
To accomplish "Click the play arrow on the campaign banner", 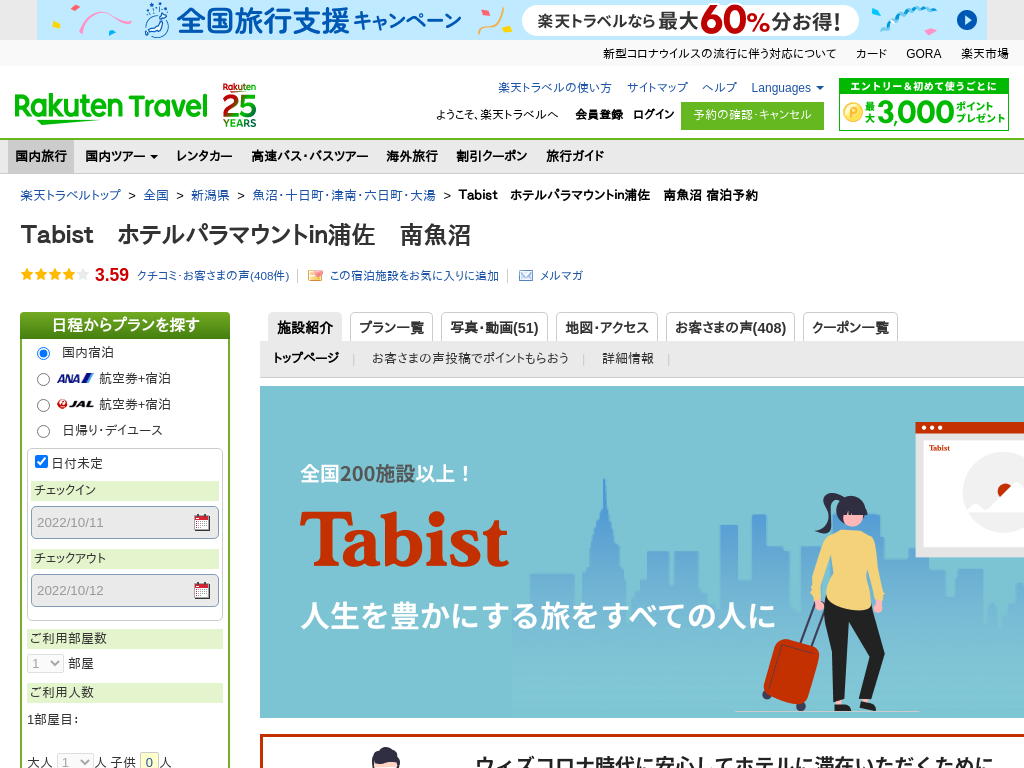I will [x=967, y=20].
